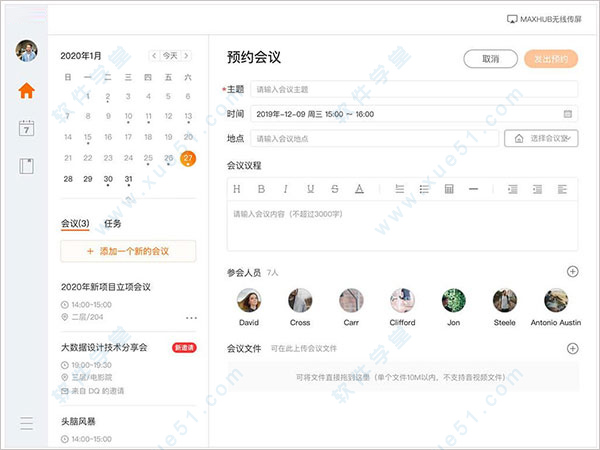Screen dimensions: 600x450
Task: Add a meeting file with plus icon
Action: (x=572, y=349)
